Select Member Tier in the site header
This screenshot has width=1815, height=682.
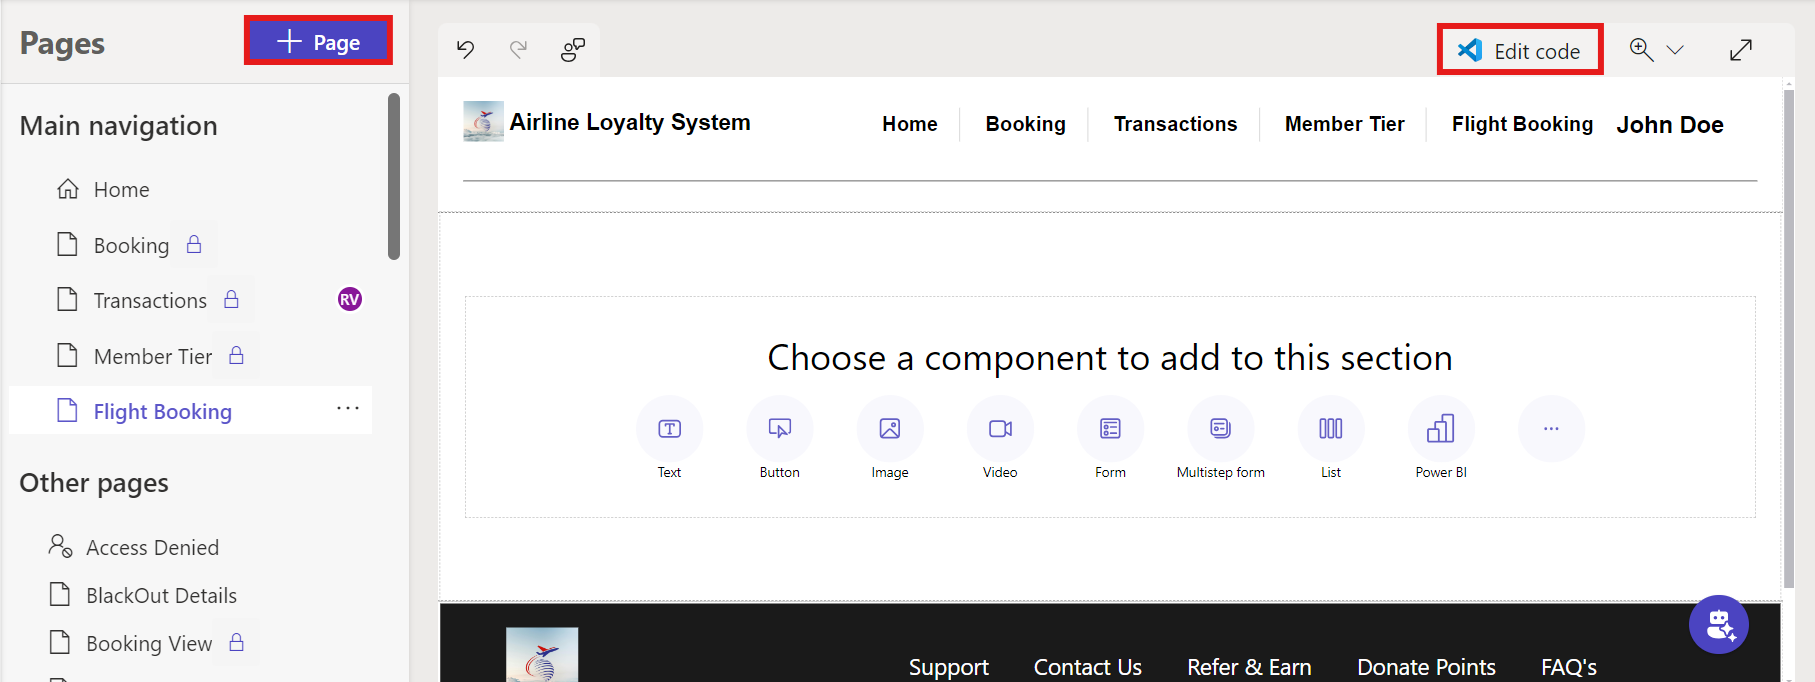click(1344, 124)
